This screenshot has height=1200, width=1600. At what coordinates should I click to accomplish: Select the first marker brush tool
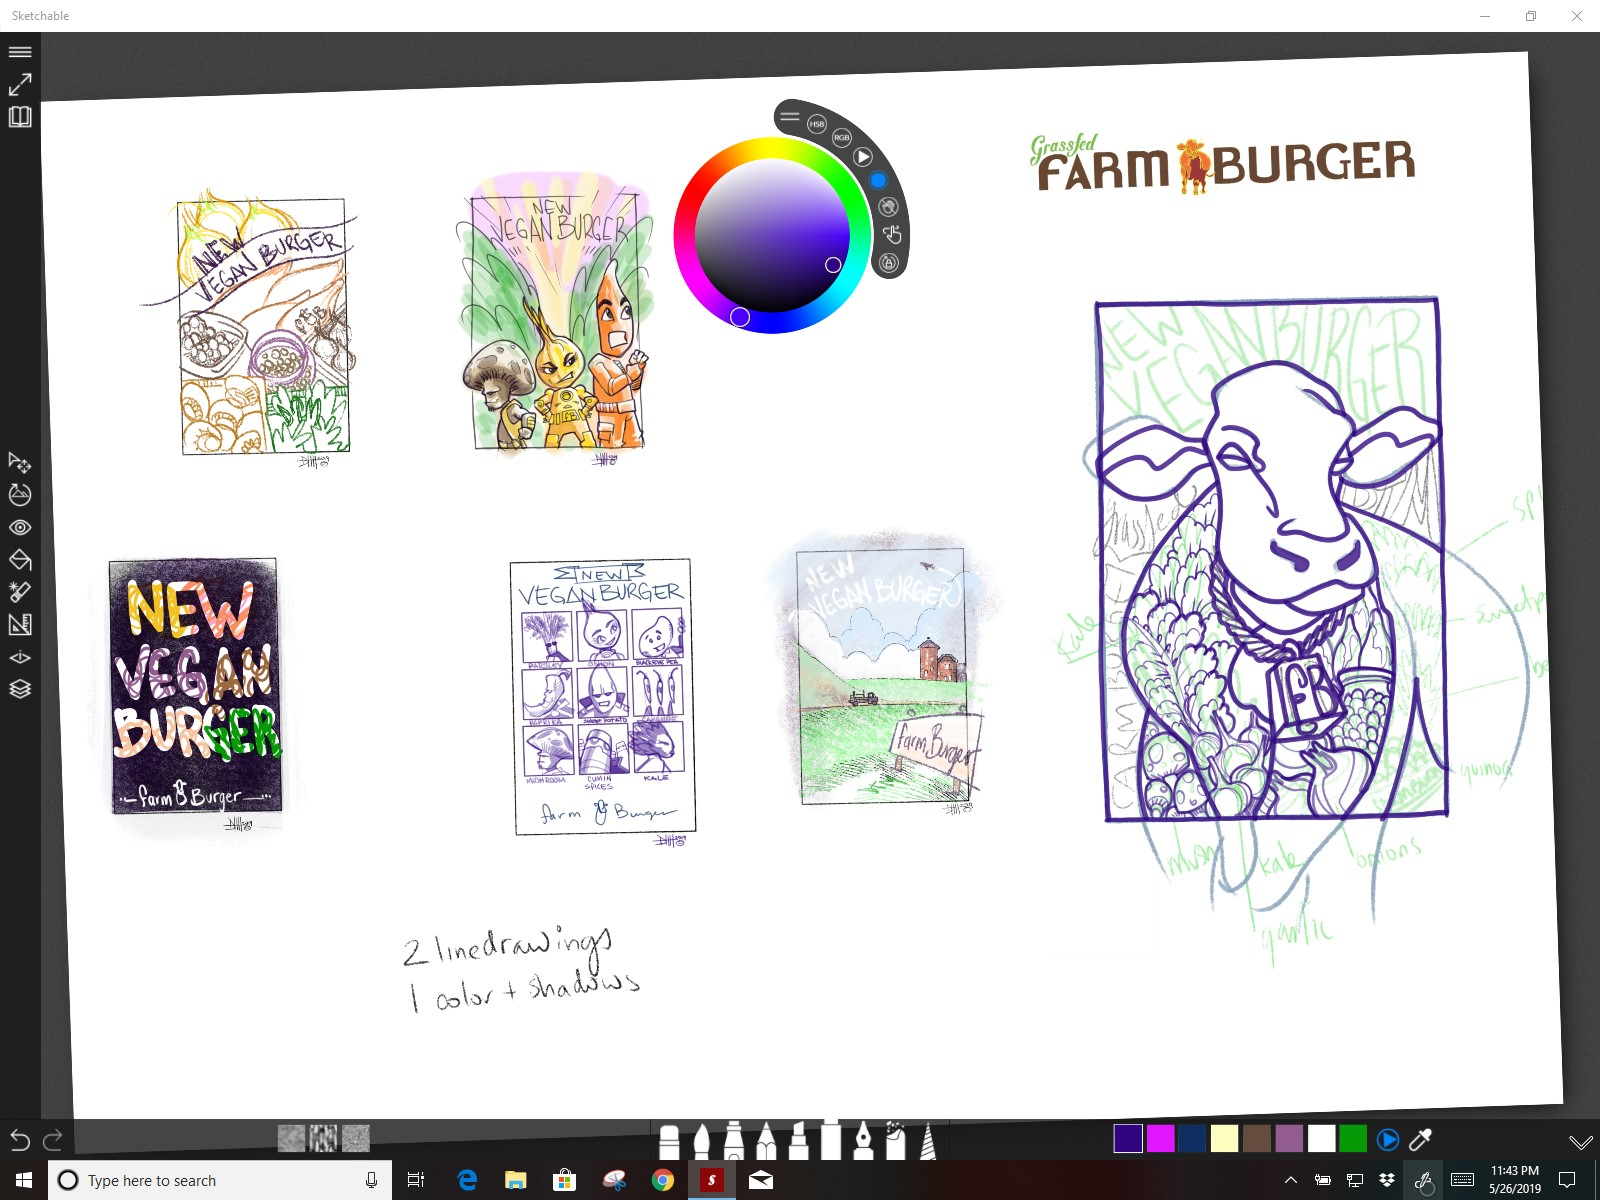coord(670,1141)
